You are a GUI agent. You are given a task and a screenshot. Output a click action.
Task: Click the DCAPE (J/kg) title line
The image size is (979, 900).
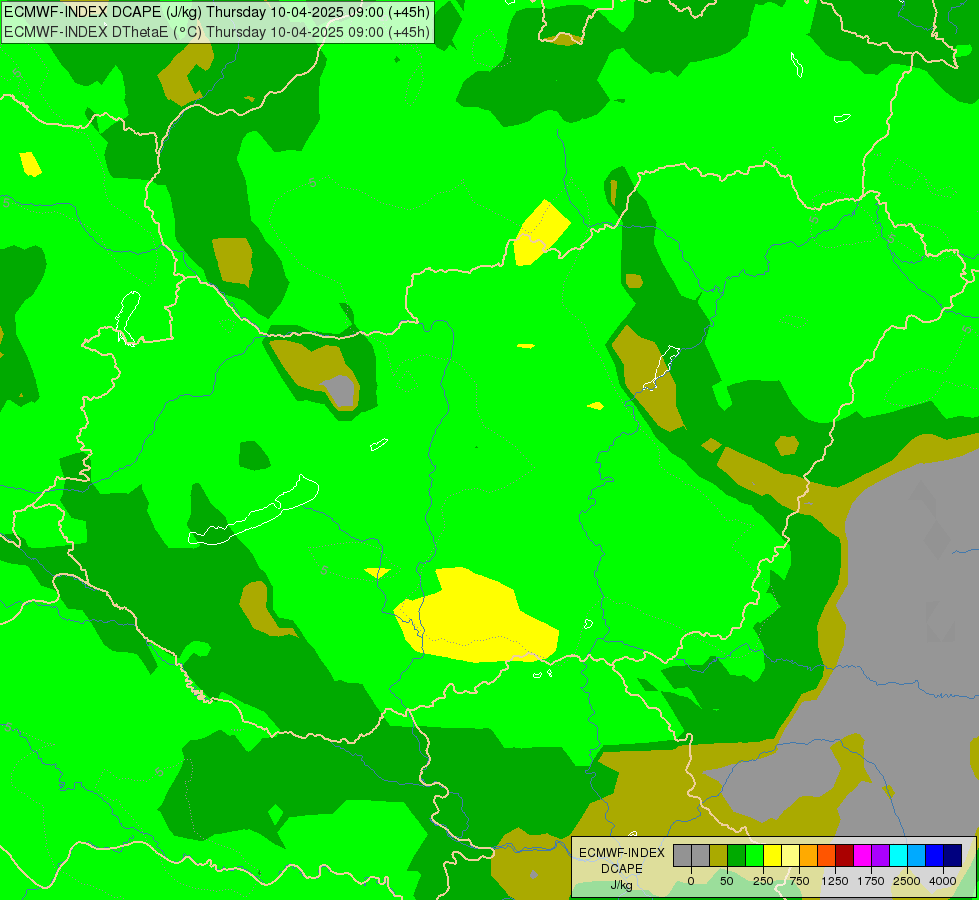pos(217,12)
